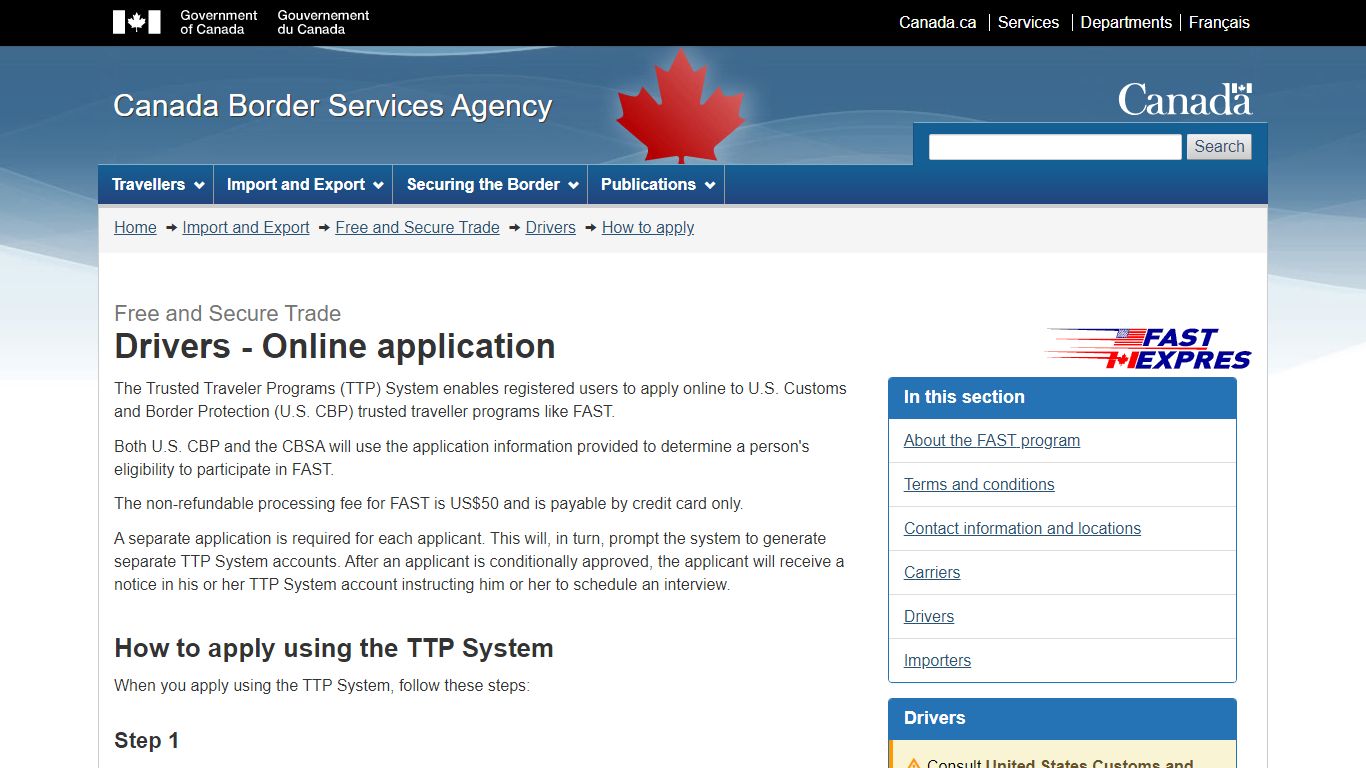
Task: Open How to apply breadcrumb link
Action: pos(648,228)
